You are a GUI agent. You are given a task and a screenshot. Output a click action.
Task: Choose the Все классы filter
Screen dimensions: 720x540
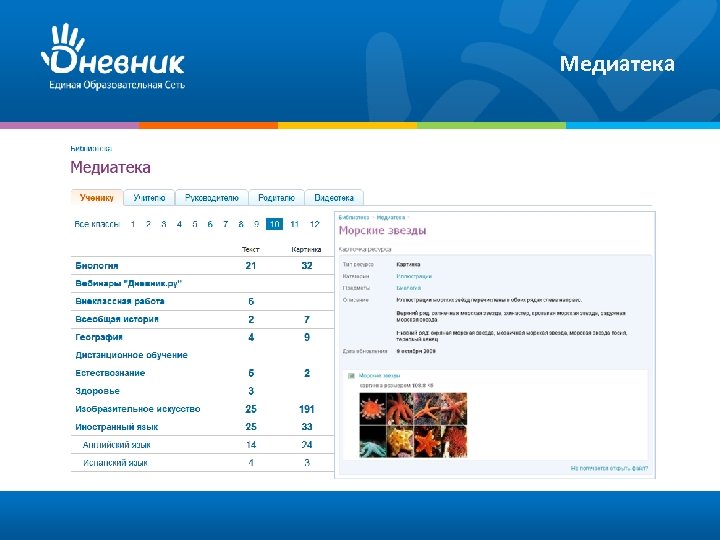[x=97, y=224]
